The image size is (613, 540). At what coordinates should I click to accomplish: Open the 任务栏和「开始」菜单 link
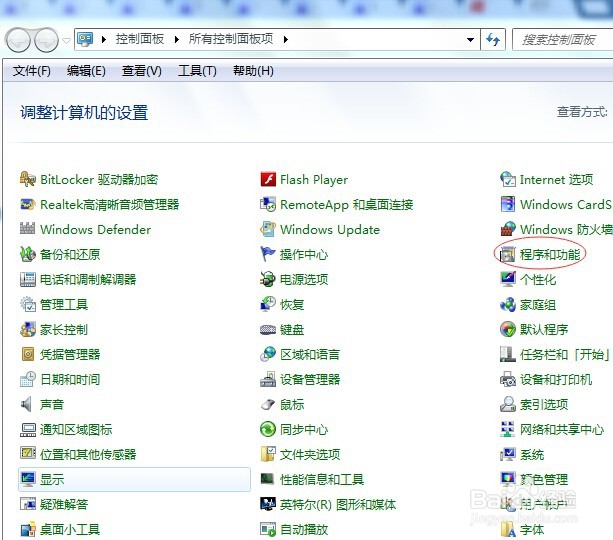pos(565,354)
